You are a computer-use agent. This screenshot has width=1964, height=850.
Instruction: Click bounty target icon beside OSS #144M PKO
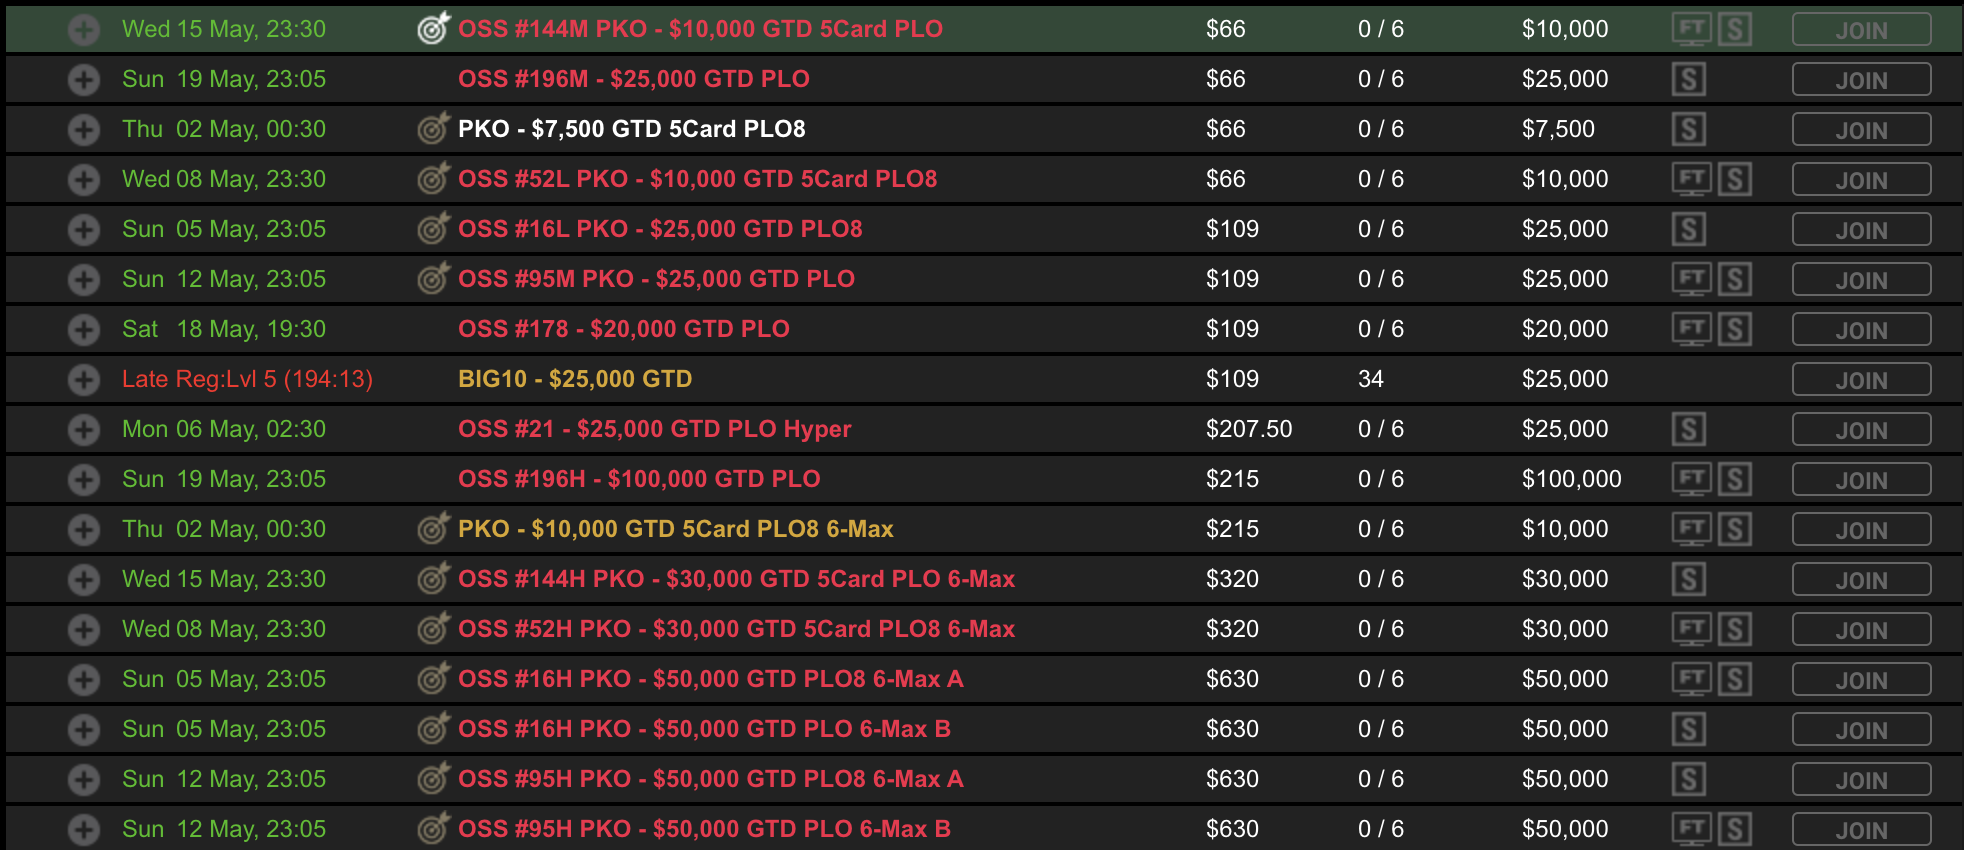click(433, 28)
